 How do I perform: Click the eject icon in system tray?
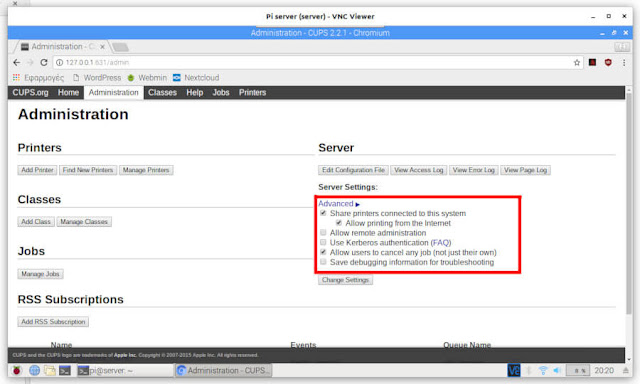pyautogui.click(x=625, y=370)
